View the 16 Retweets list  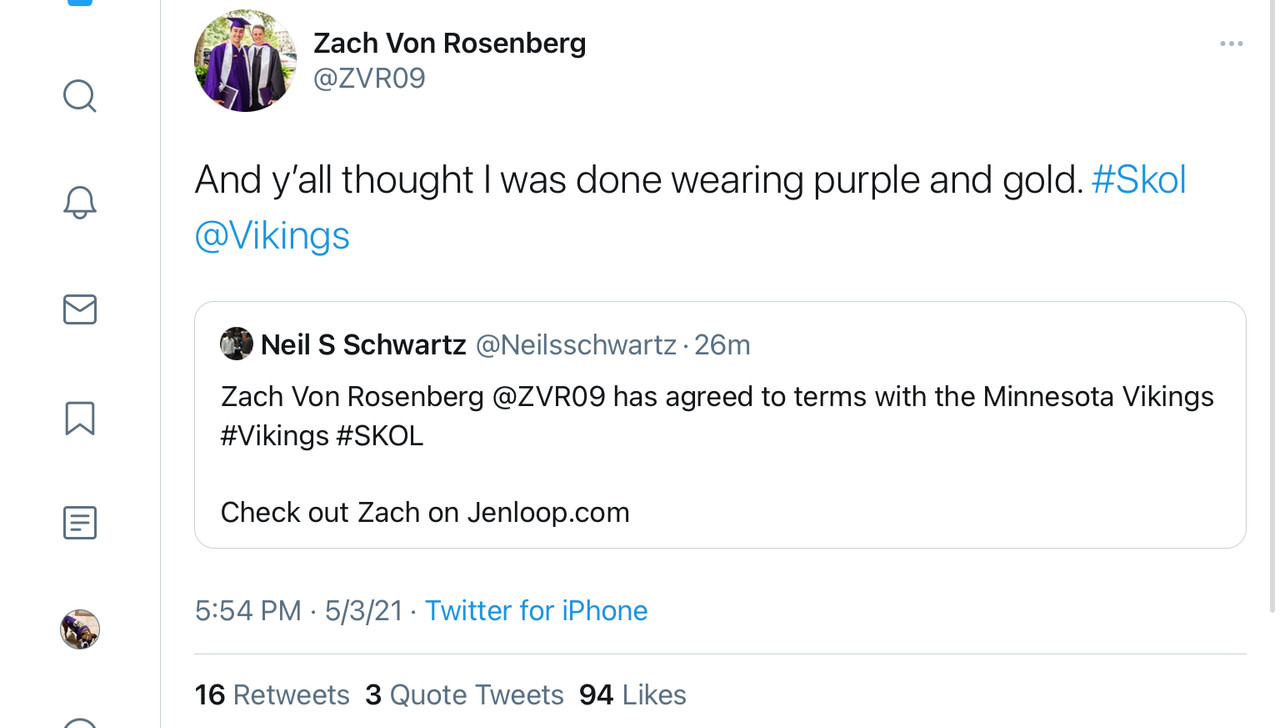click(x=272, y=694)
